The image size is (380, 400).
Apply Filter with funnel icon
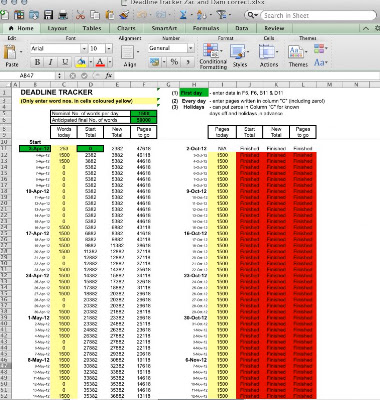[221, 15]
